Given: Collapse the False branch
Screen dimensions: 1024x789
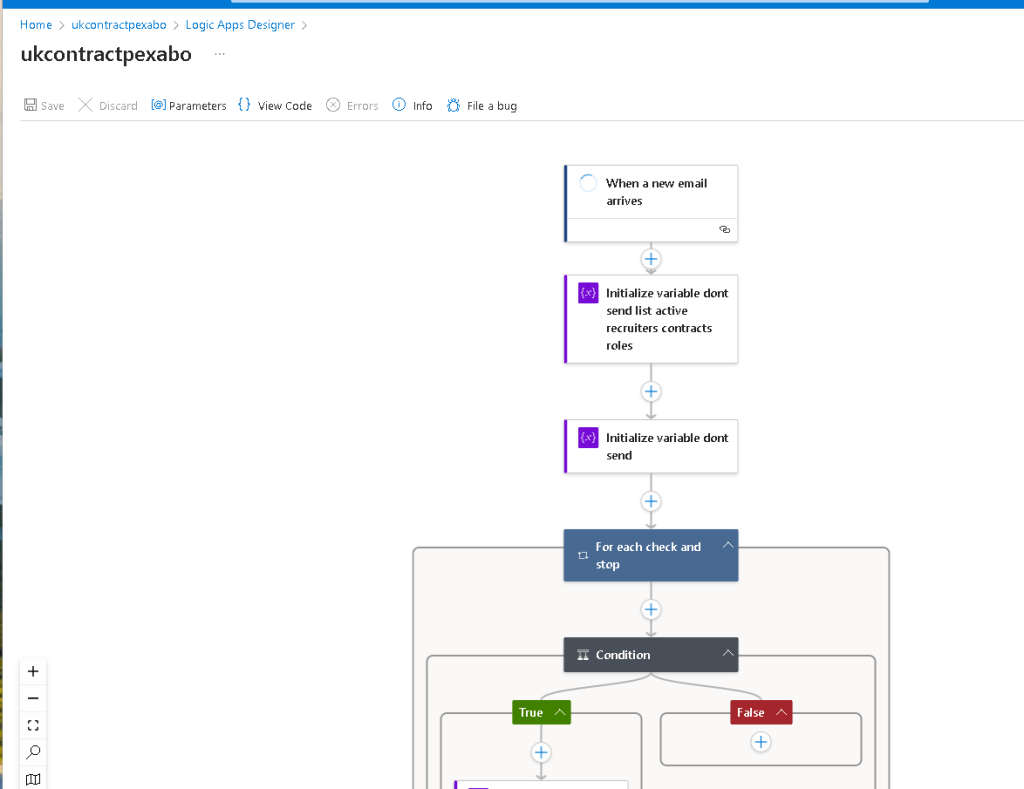Looking at the screenshot, I should coord(781,712).
